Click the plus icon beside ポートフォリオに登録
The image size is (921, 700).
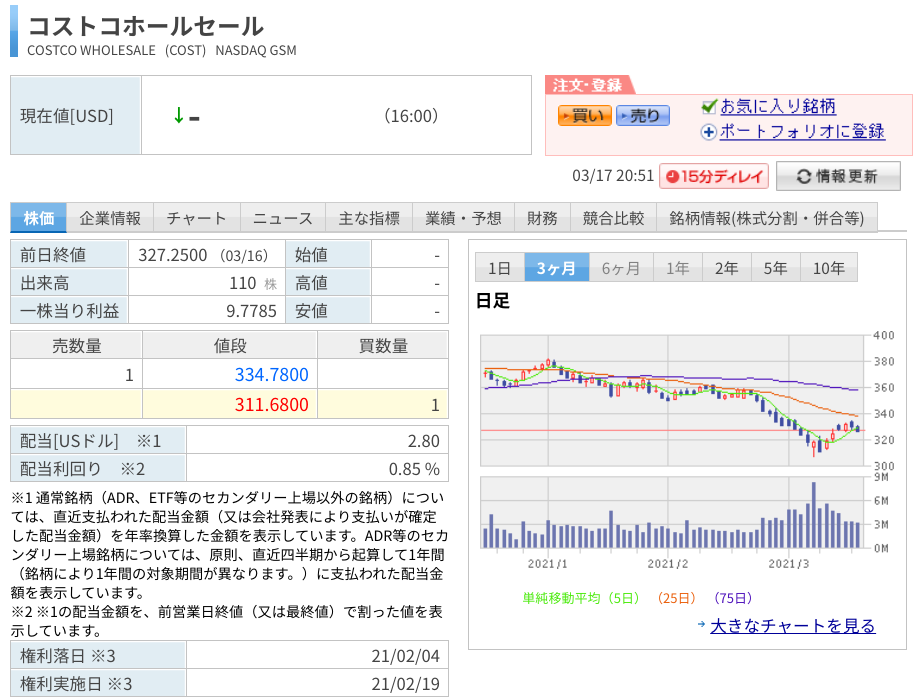[709, 132]
